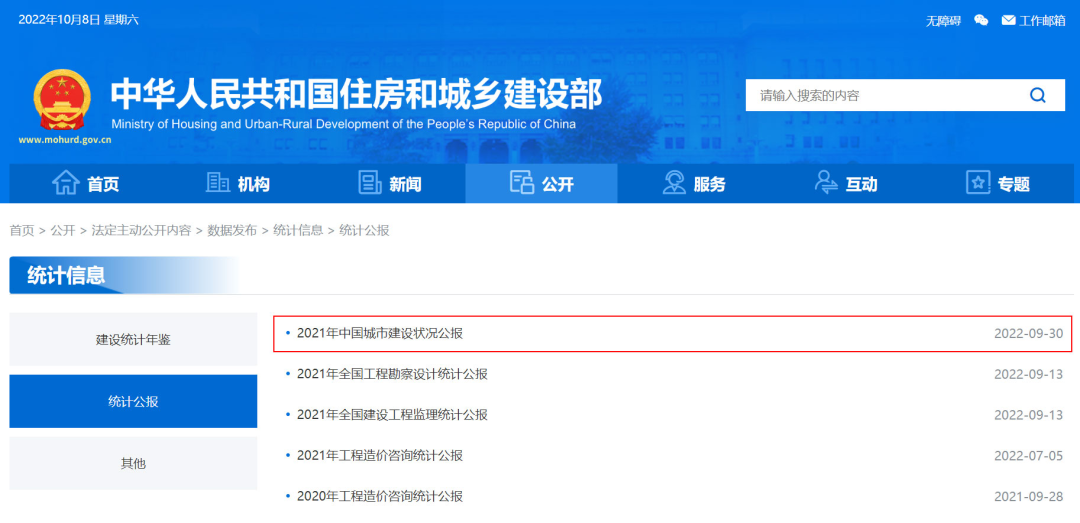Click the national emblem logo

62,101
